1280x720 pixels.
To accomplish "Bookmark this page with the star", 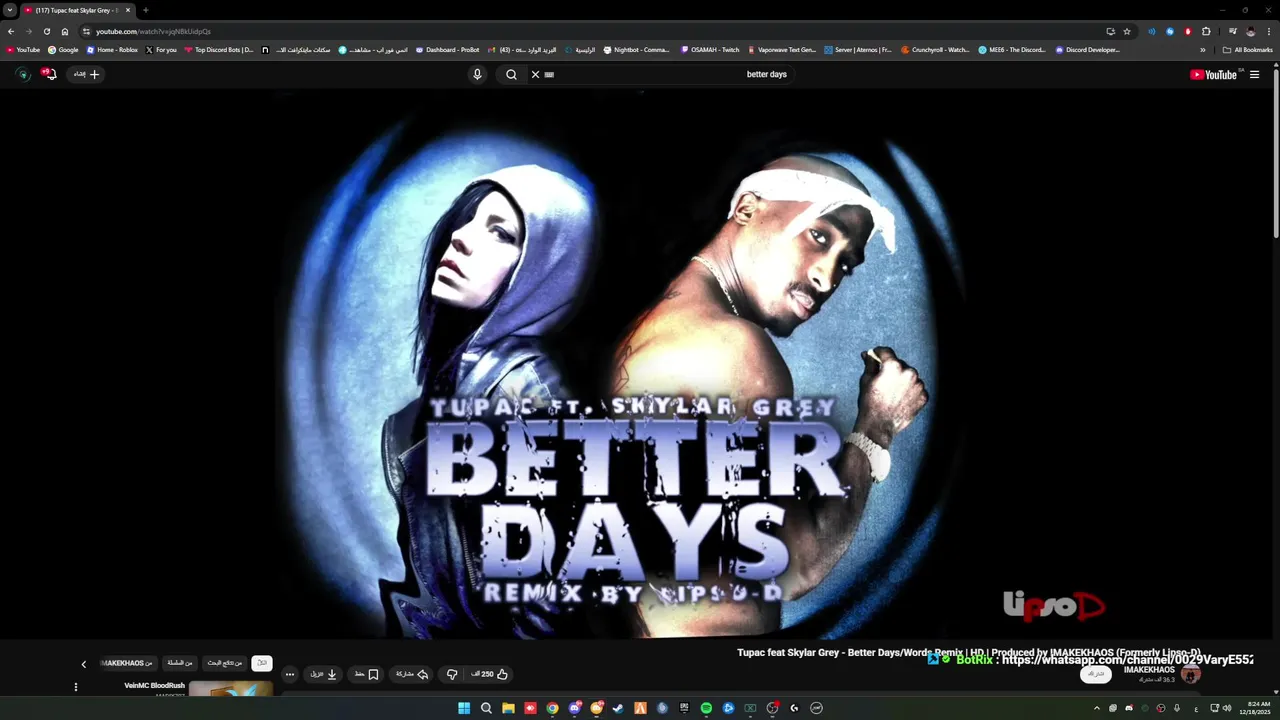I will click(1127, 31).
